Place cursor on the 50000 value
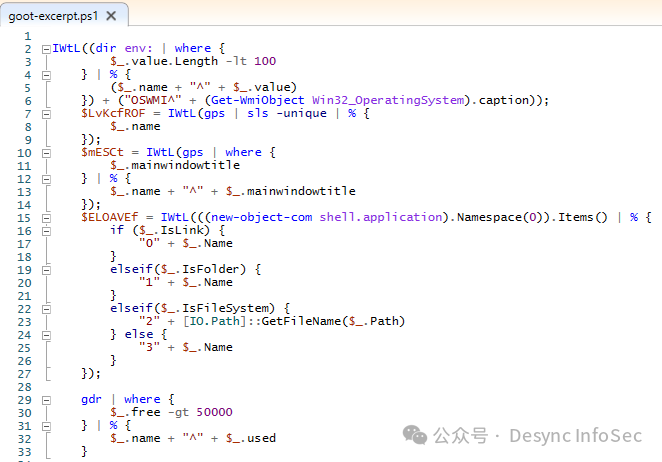Image resolution: width=662 pixels, height=462 pixels. [x=213, y=412]
